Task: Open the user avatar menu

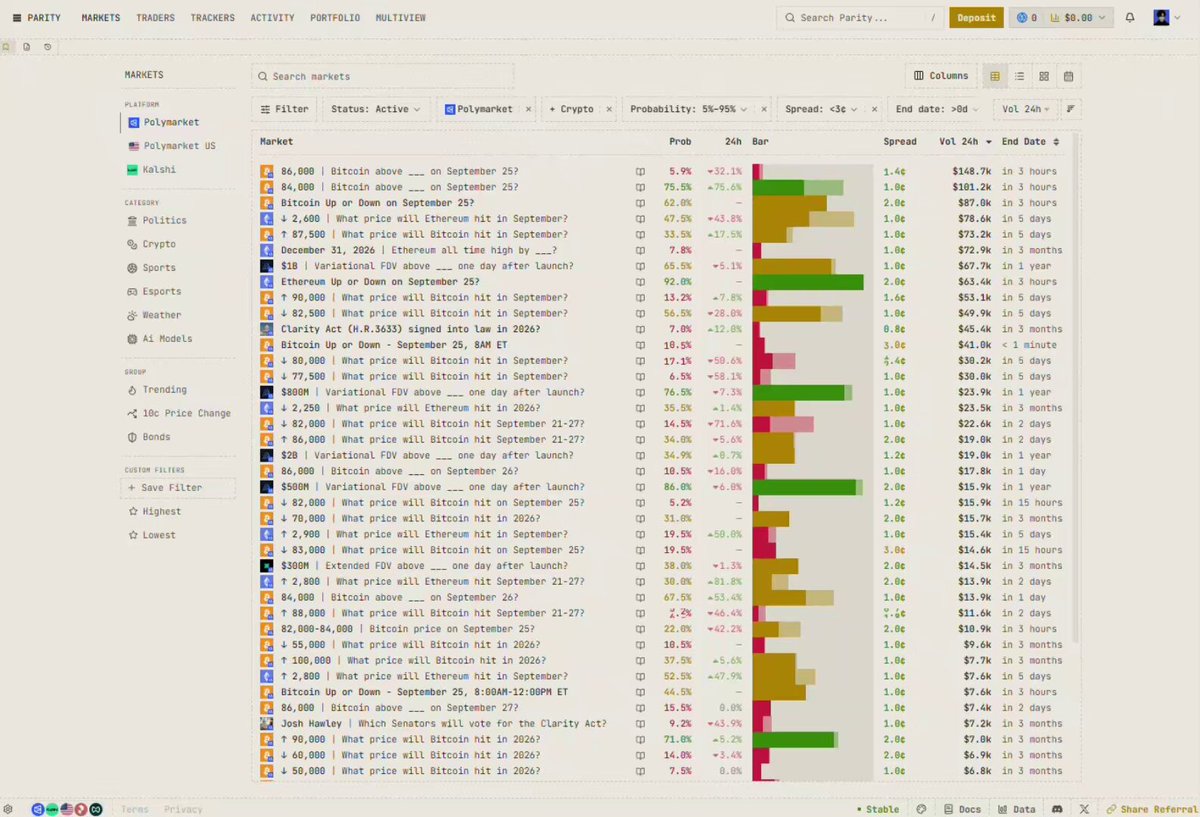Action: click(1166, 18)
